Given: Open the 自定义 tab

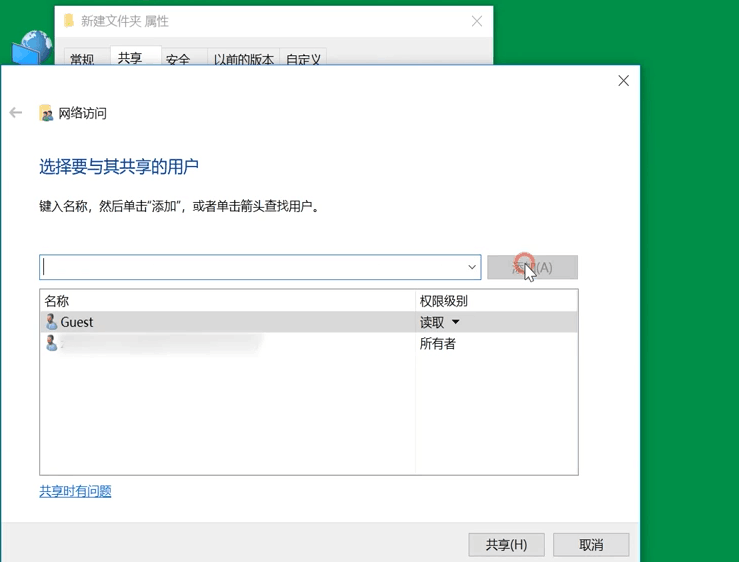Looking at the screenshot, I should click(303, 59).
